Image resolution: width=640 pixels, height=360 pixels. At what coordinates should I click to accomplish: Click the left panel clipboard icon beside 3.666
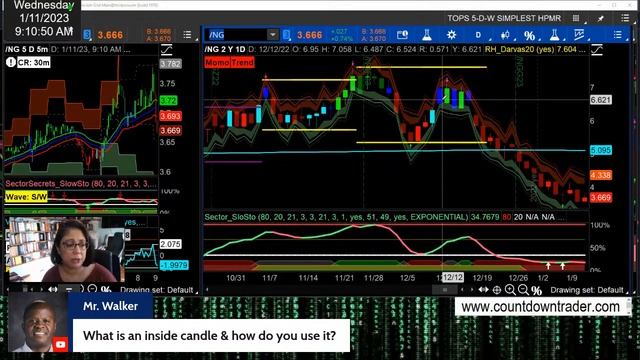point(87,35)
